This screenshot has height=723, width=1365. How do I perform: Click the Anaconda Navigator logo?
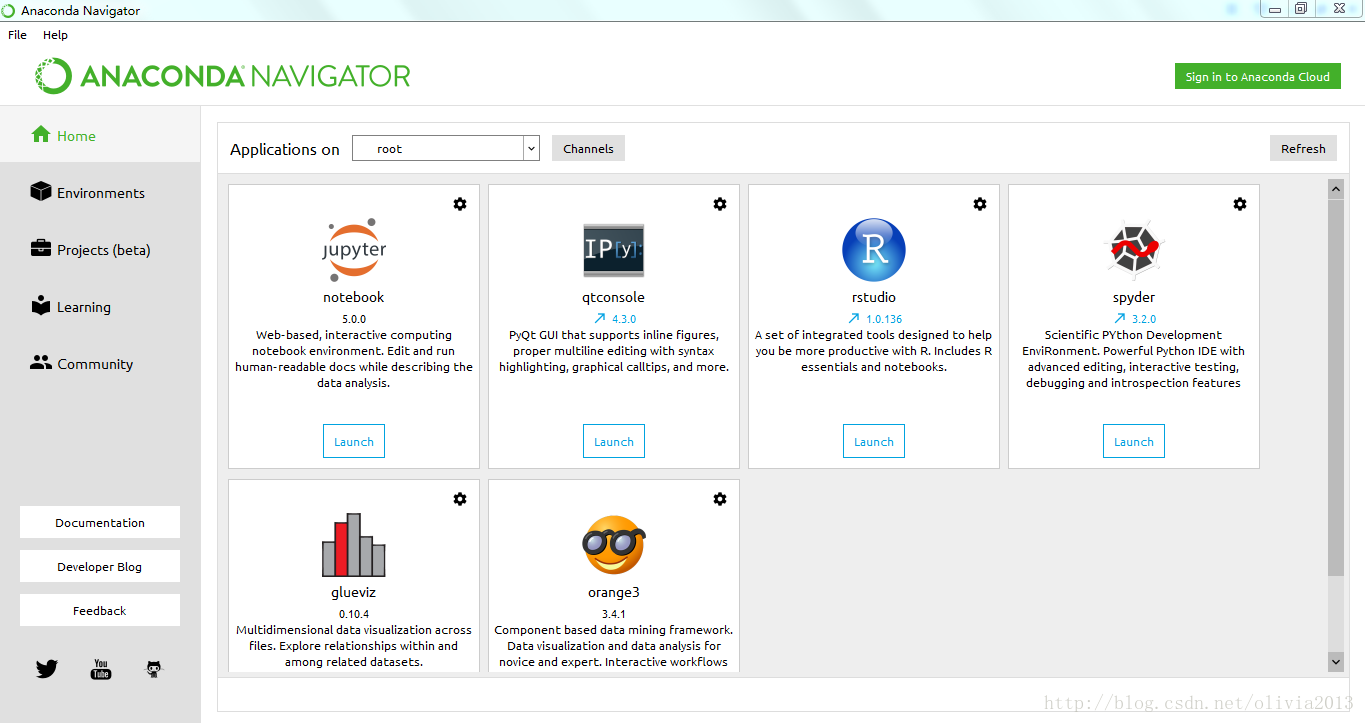[x=223, y=76]
